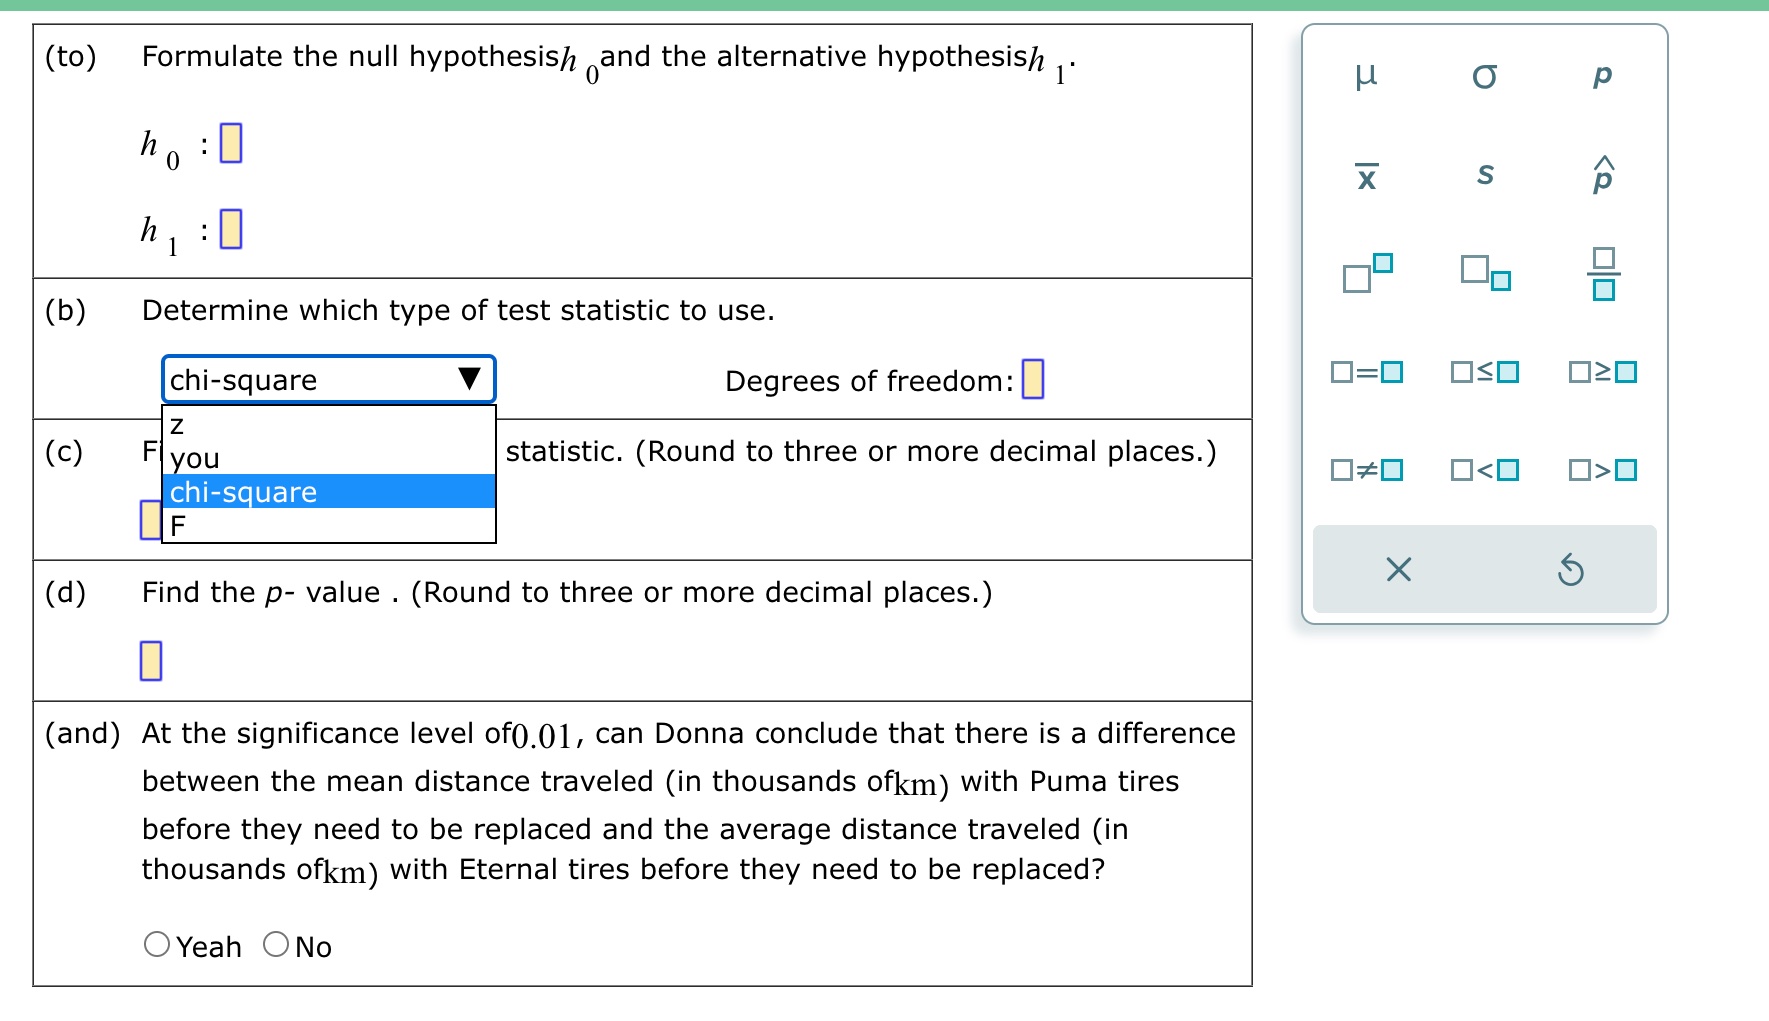Image resolution: width=1769 pixels, height=1021 pixels.
Task: Insert the p̂ symbol from the palette
Action: (x=1602, y=174)
